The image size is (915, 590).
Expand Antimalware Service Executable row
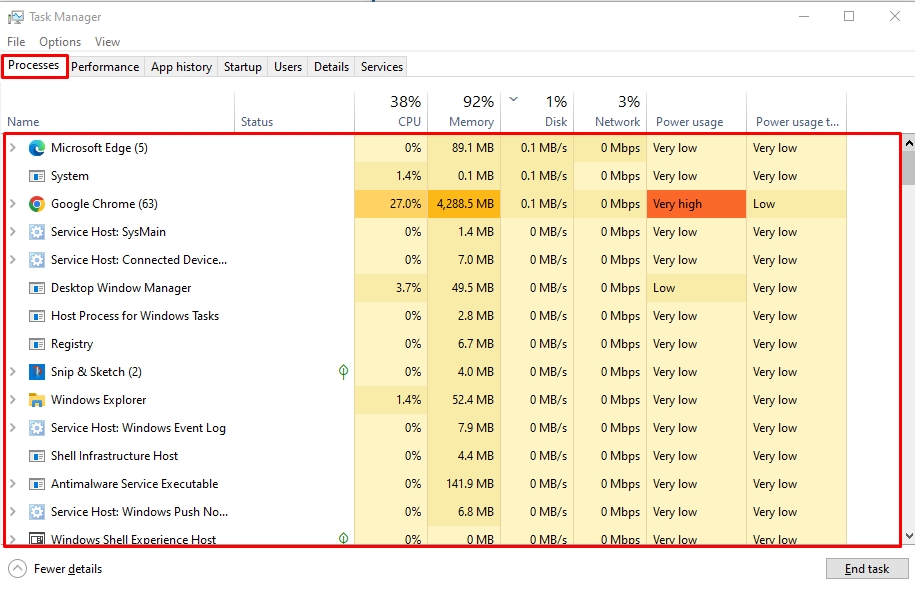[x=13, y=484]
